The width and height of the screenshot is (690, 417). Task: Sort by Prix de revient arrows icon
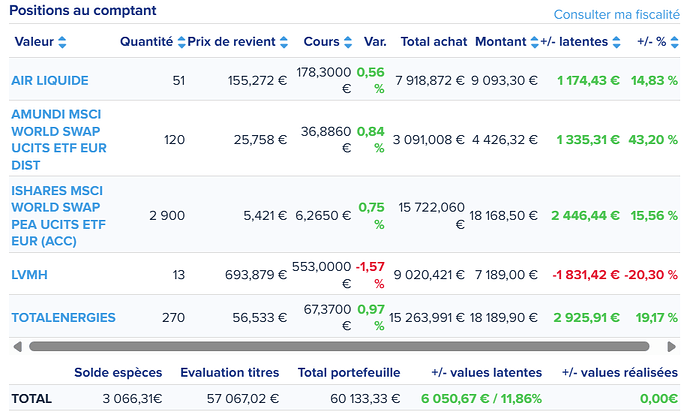click(283, 42)
